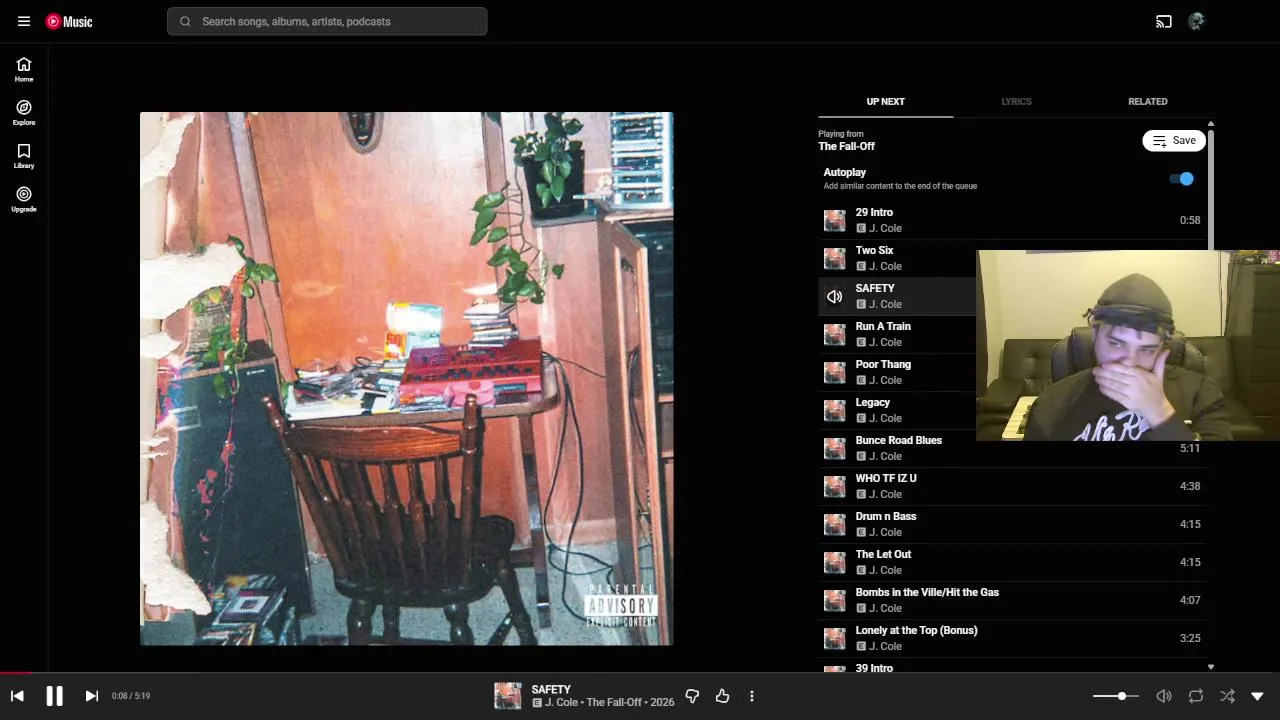Screen dimensions: 1280x720
Task: Click the queue scrollbar up arrow
Action: (x=1210, y=124)
